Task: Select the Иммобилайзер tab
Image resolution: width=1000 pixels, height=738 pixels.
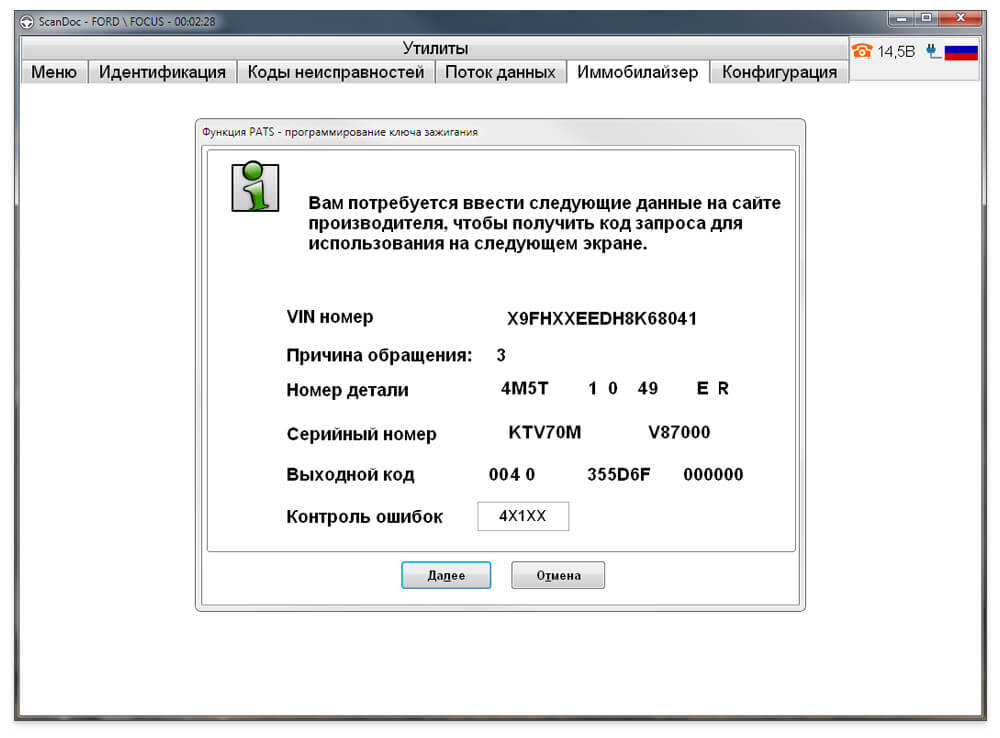Action: coord(638,72)
